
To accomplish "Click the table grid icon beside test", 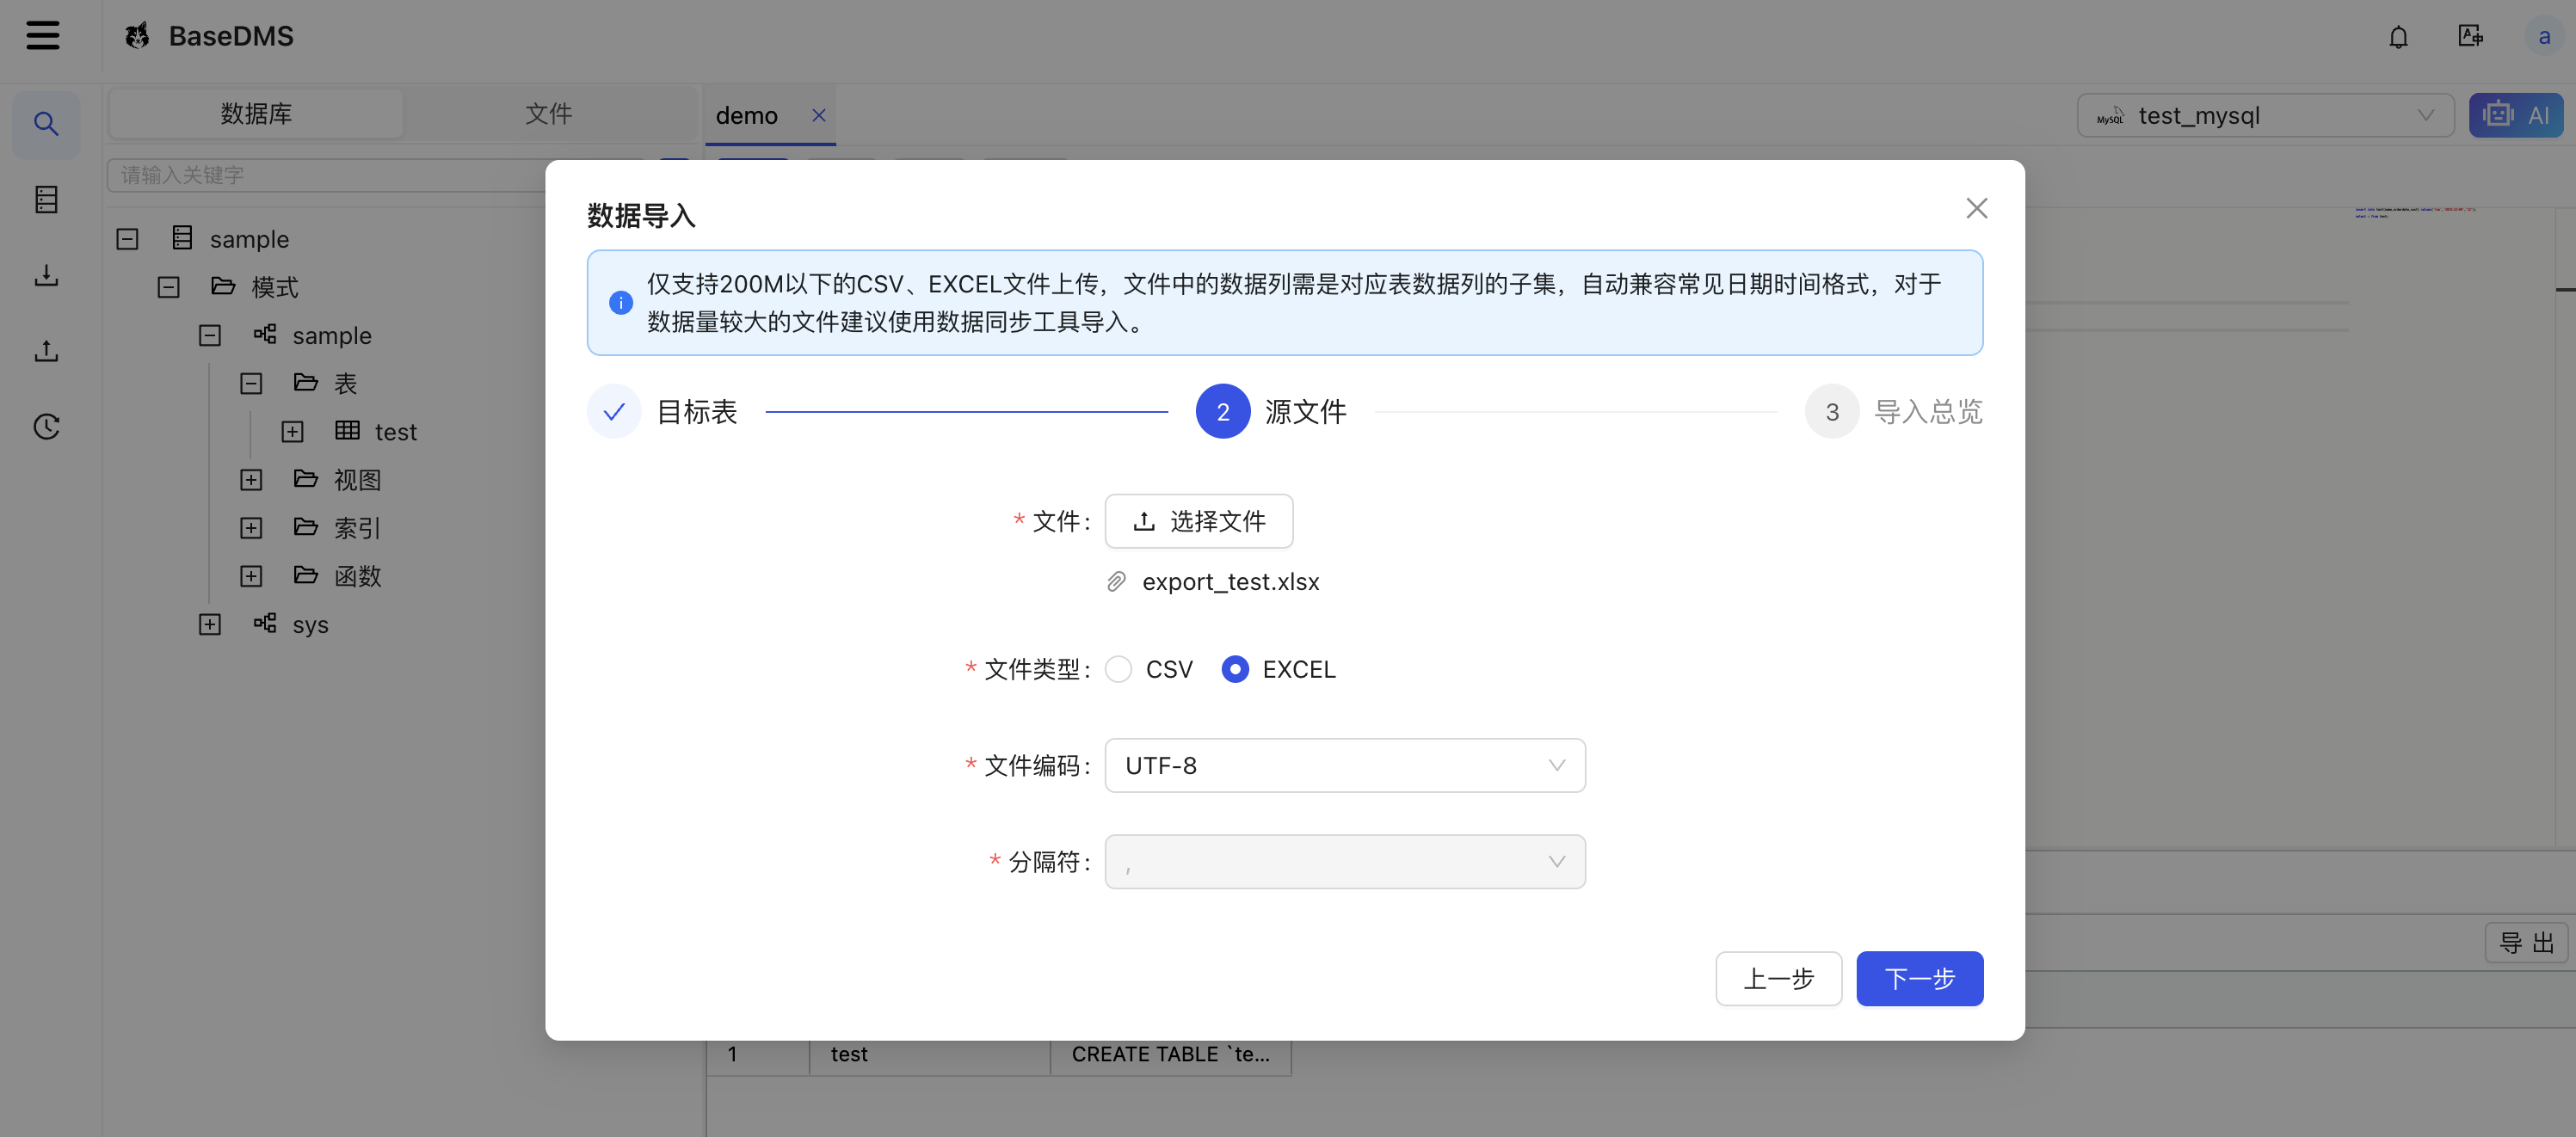I will point(347,430).
